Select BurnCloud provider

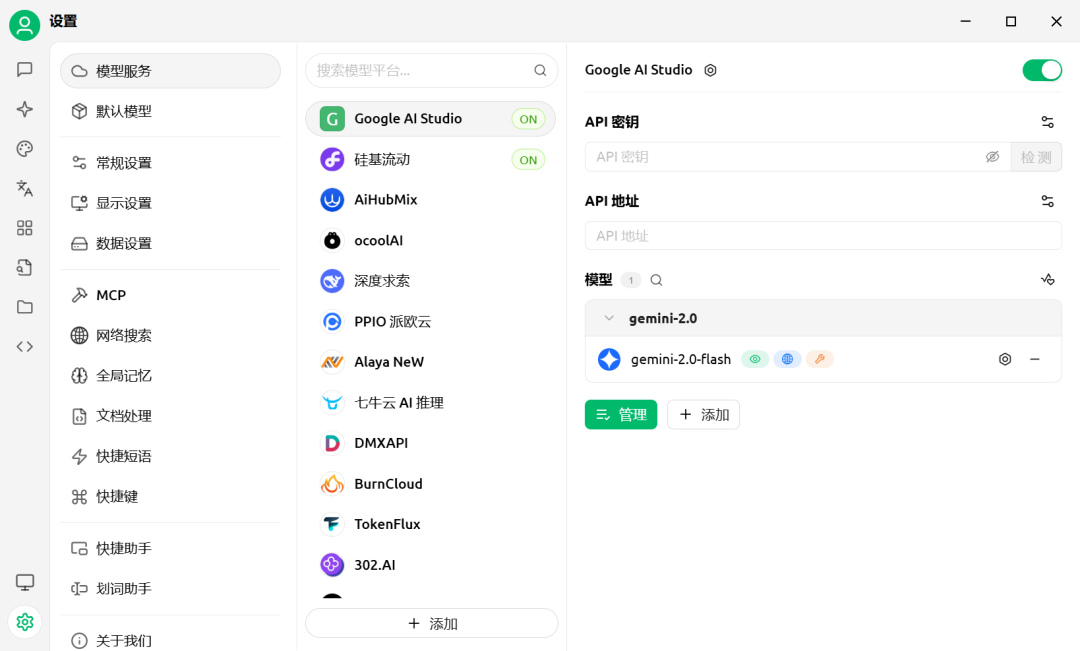pyautogui.click(x=430, y=484)
